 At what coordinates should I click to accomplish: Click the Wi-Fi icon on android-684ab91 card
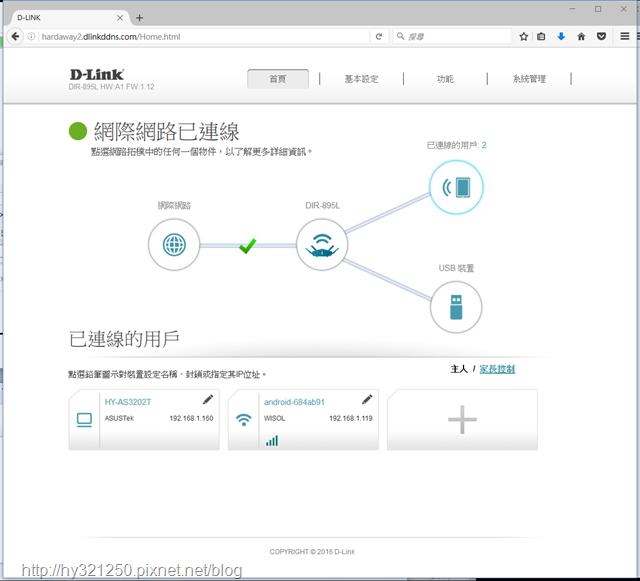point(244,420)
